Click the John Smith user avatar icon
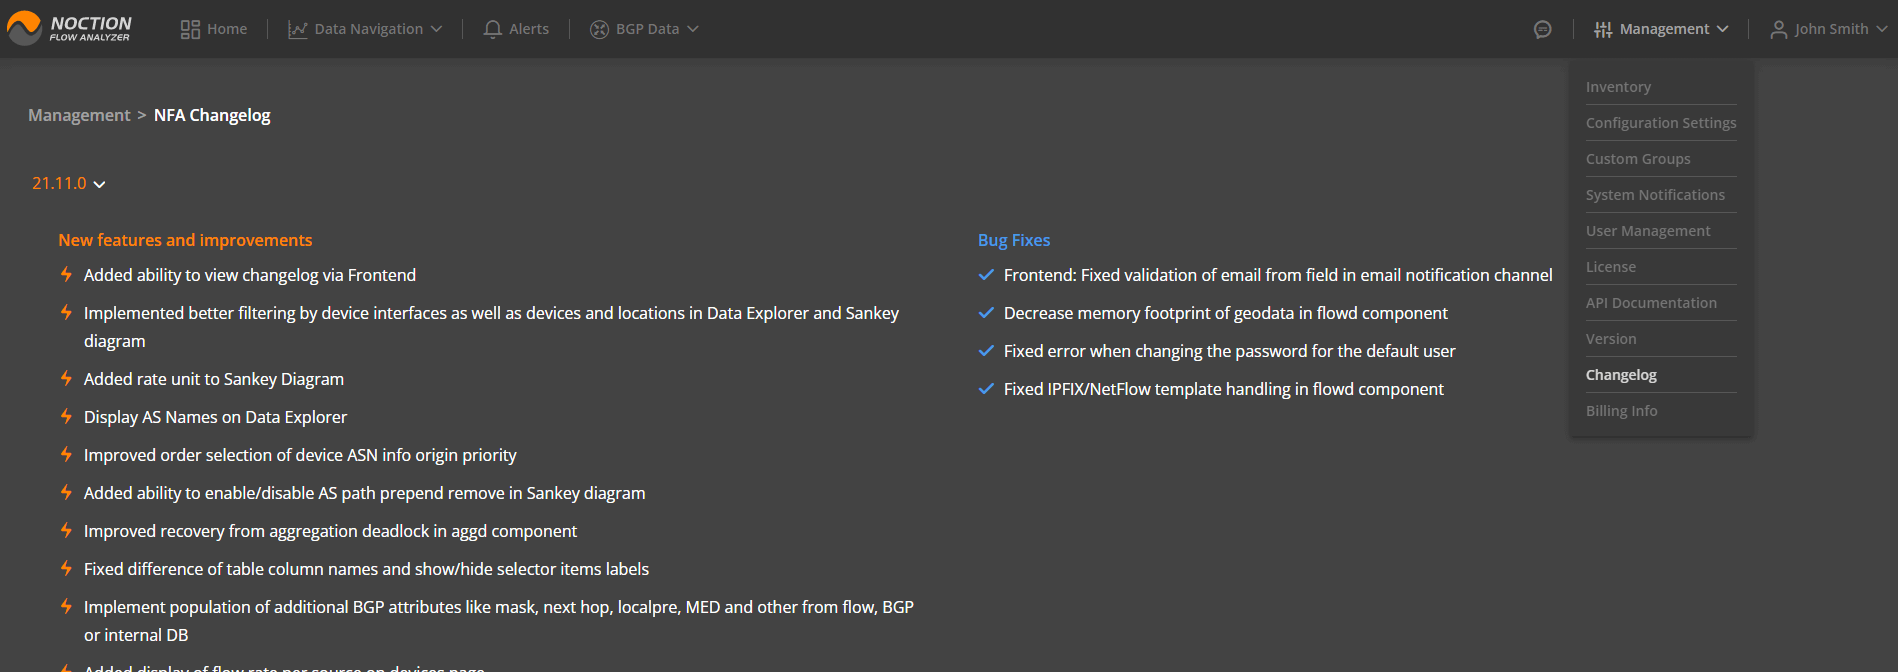Viewport: 1898px width, 672px height. (x=1779, y=29)
